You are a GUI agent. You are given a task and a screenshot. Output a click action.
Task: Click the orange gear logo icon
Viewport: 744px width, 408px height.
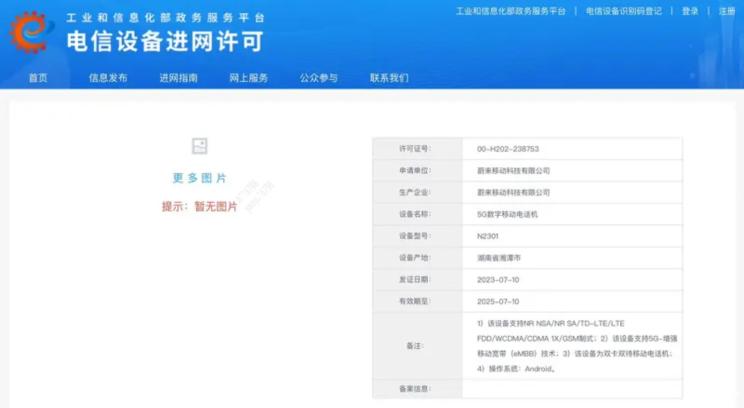(29, 31)
